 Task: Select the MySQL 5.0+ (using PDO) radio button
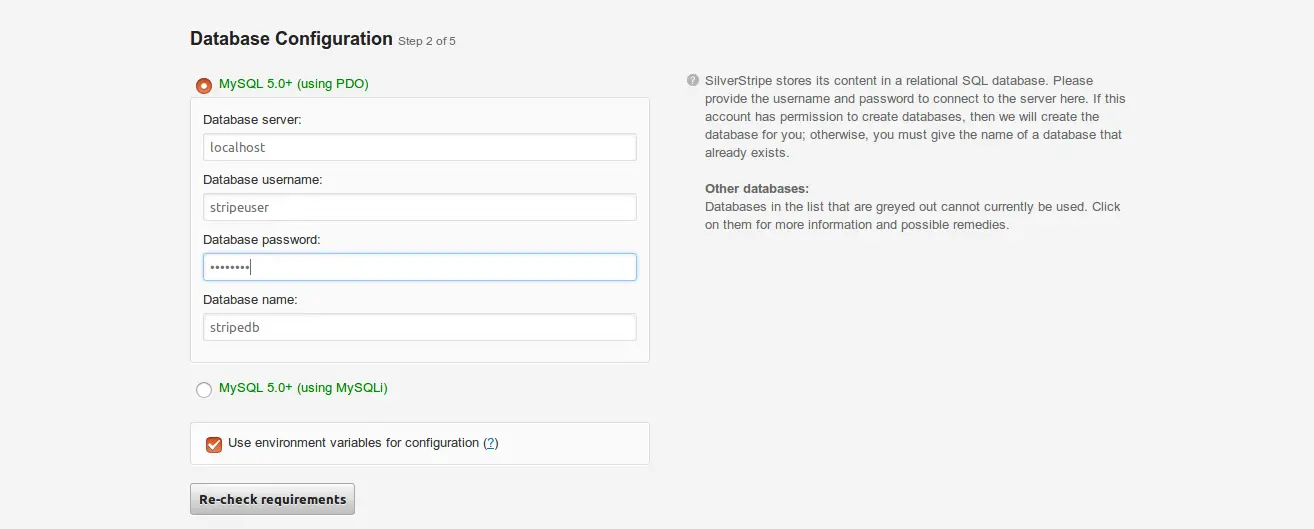click(204, 86)
